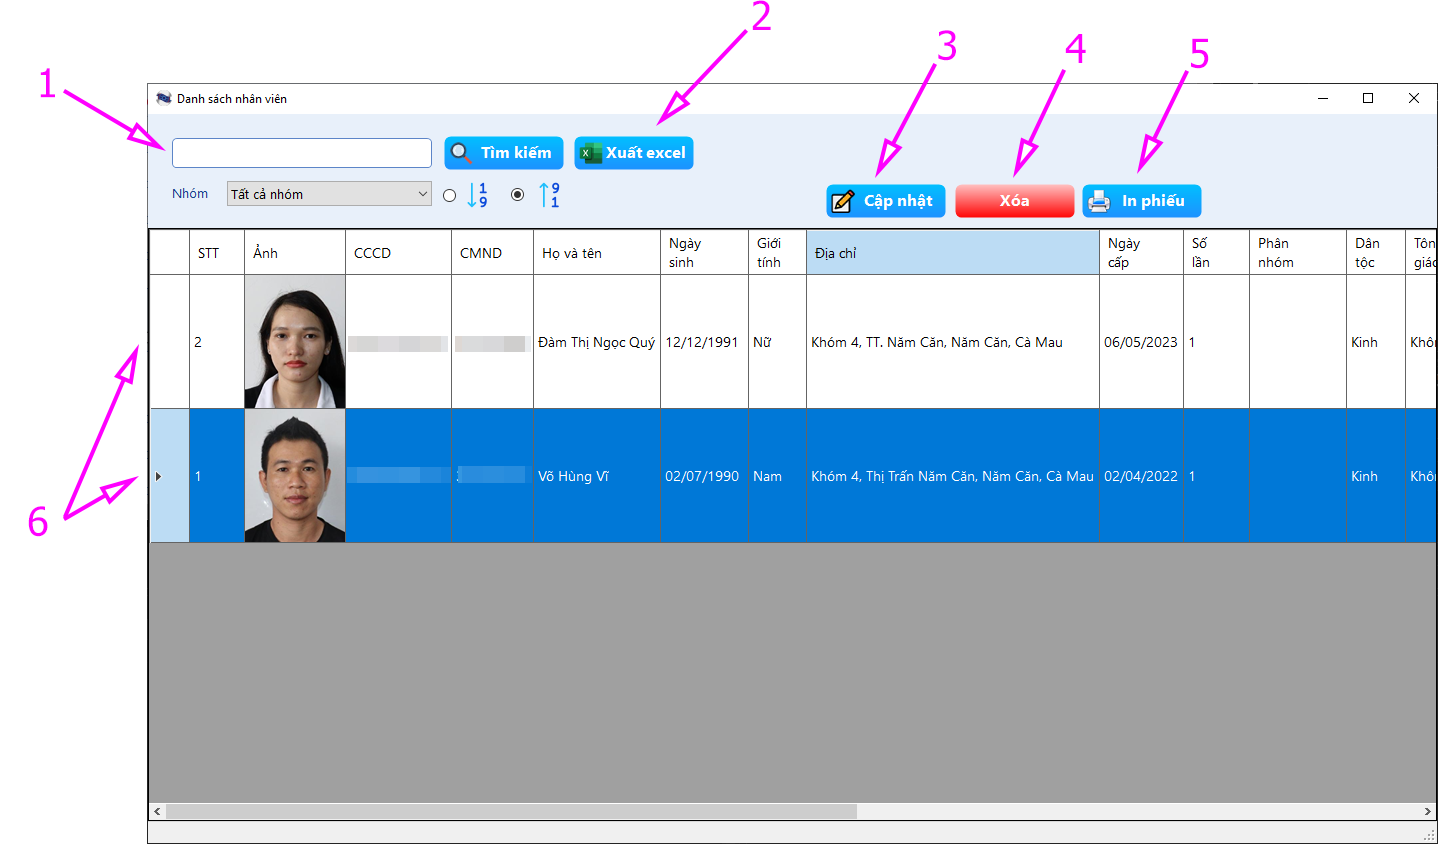Click into the search text field

tap(301, 153)
